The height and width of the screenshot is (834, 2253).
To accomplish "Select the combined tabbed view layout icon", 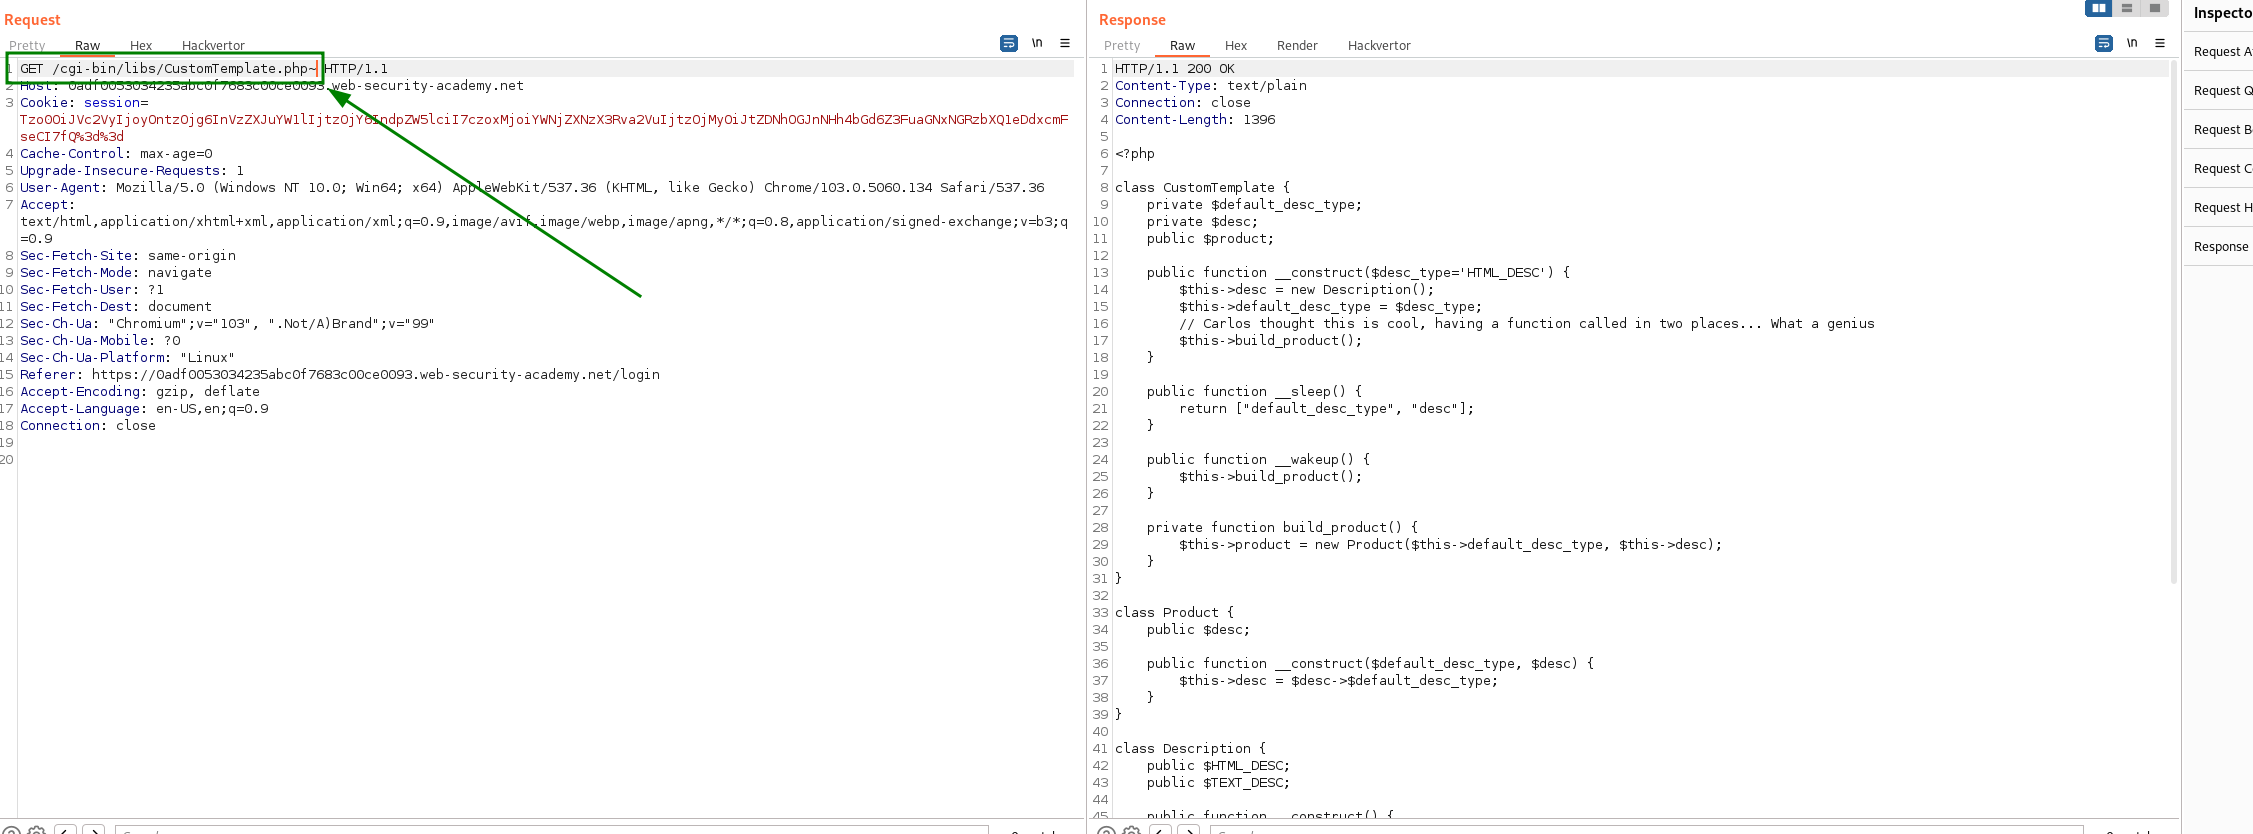I will click(2155, 8).
